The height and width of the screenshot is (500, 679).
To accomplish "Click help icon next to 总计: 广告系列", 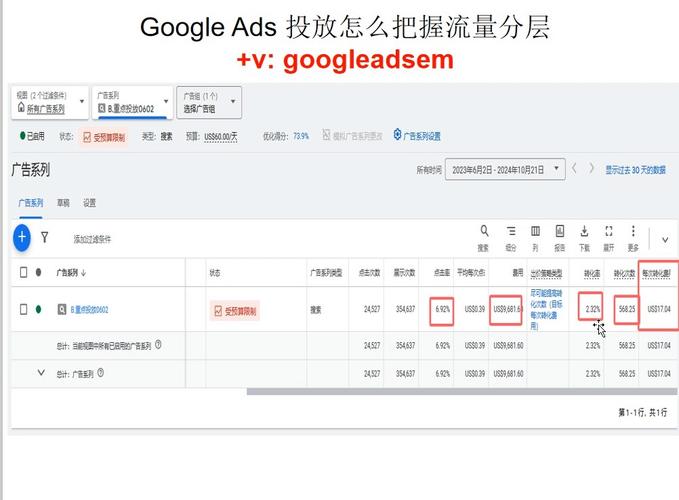I will (100, 373).
